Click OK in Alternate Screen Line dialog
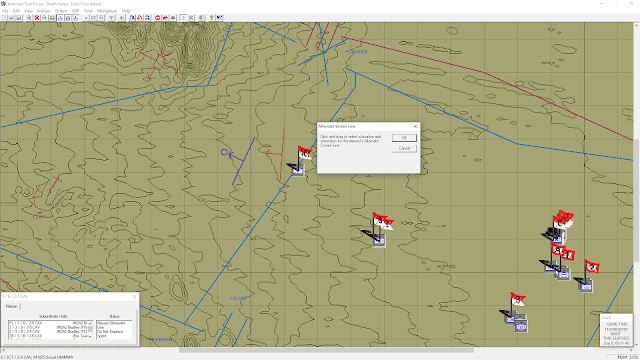 404,138
